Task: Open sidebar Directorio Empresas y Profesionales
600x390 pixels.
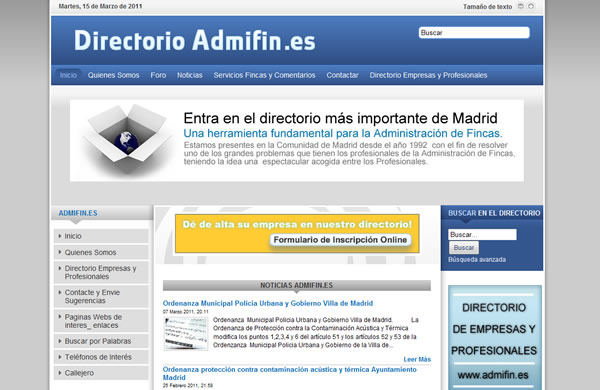Action: [101, 272]
